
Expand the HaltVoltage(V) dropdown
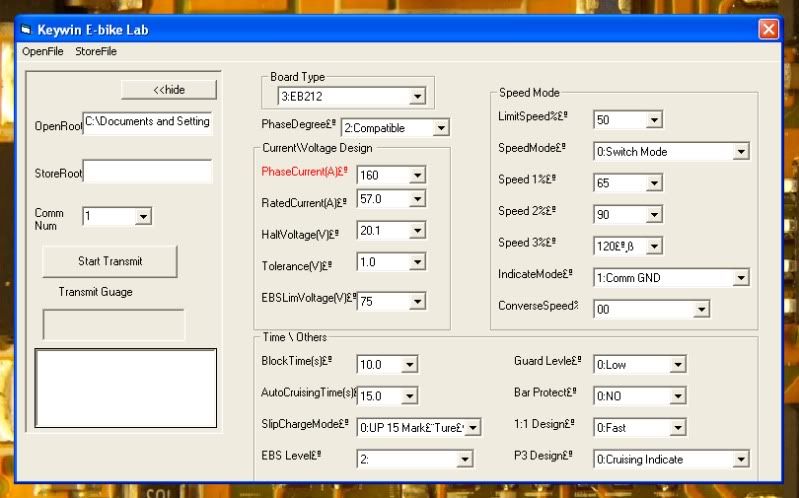(x=417, y=230)
